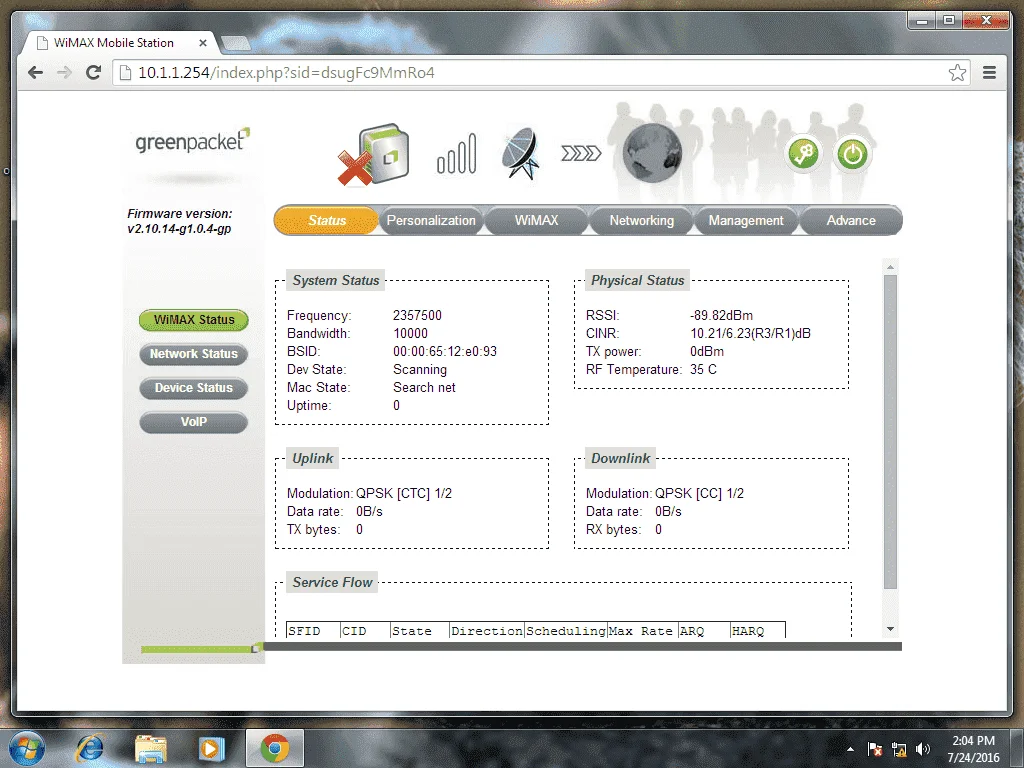Go to the Management tab
The image size is (1024, 768).
click(746, 220)
